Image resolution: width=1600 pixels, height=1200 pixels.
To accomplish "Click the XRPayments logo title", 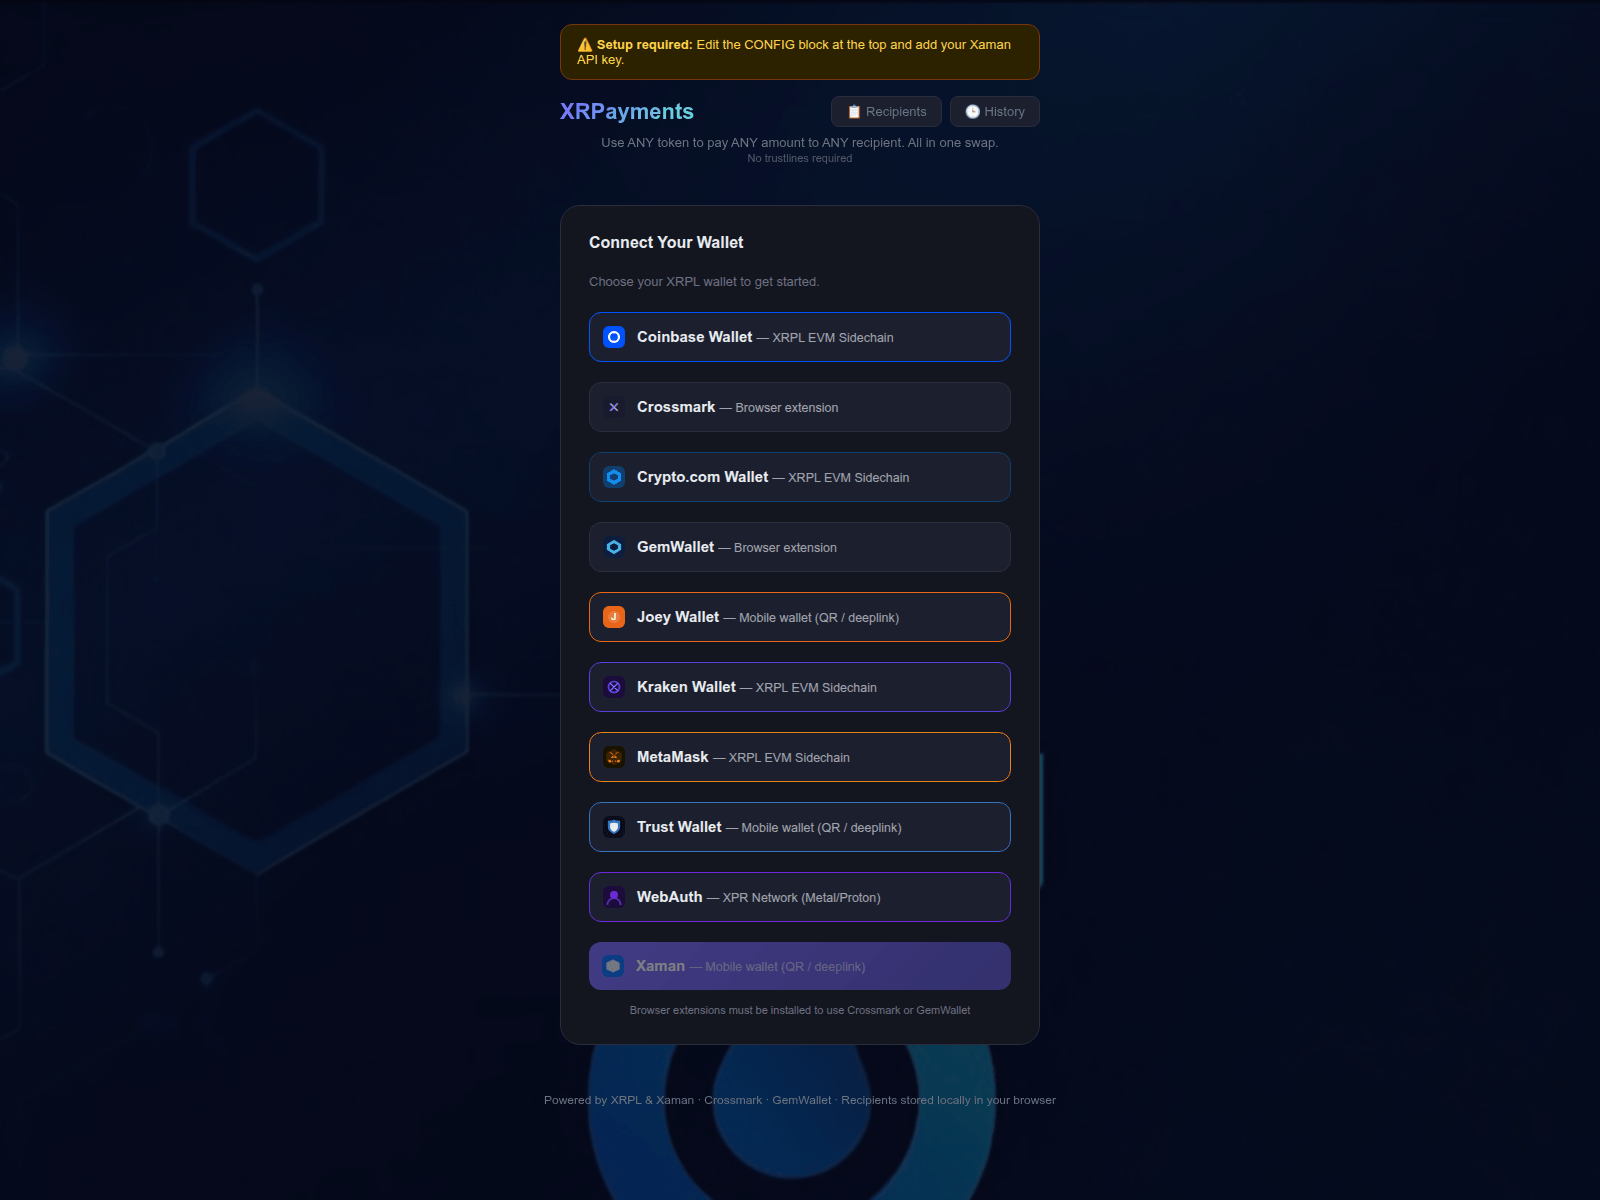I will [x=627, y=112].
